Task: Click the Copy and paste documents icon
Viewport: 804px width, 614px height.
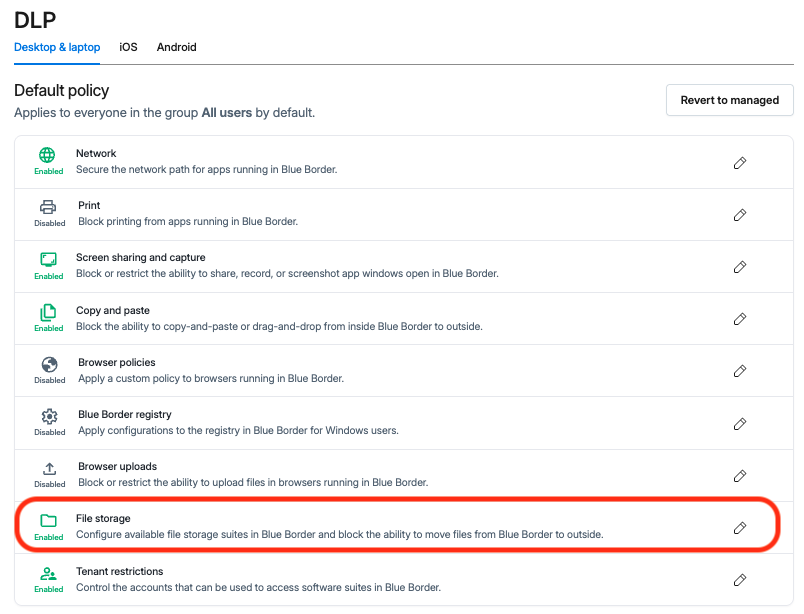Action: (x=48, y=312)
